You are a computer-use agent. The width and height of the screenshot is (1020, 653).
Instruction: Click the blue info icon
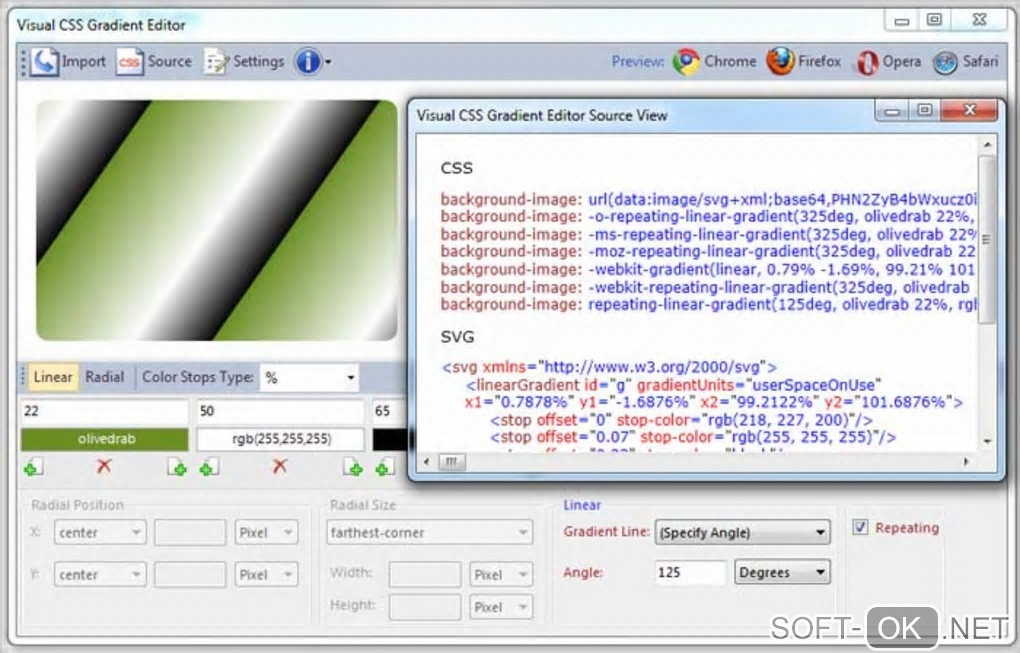tap(308, 62)
